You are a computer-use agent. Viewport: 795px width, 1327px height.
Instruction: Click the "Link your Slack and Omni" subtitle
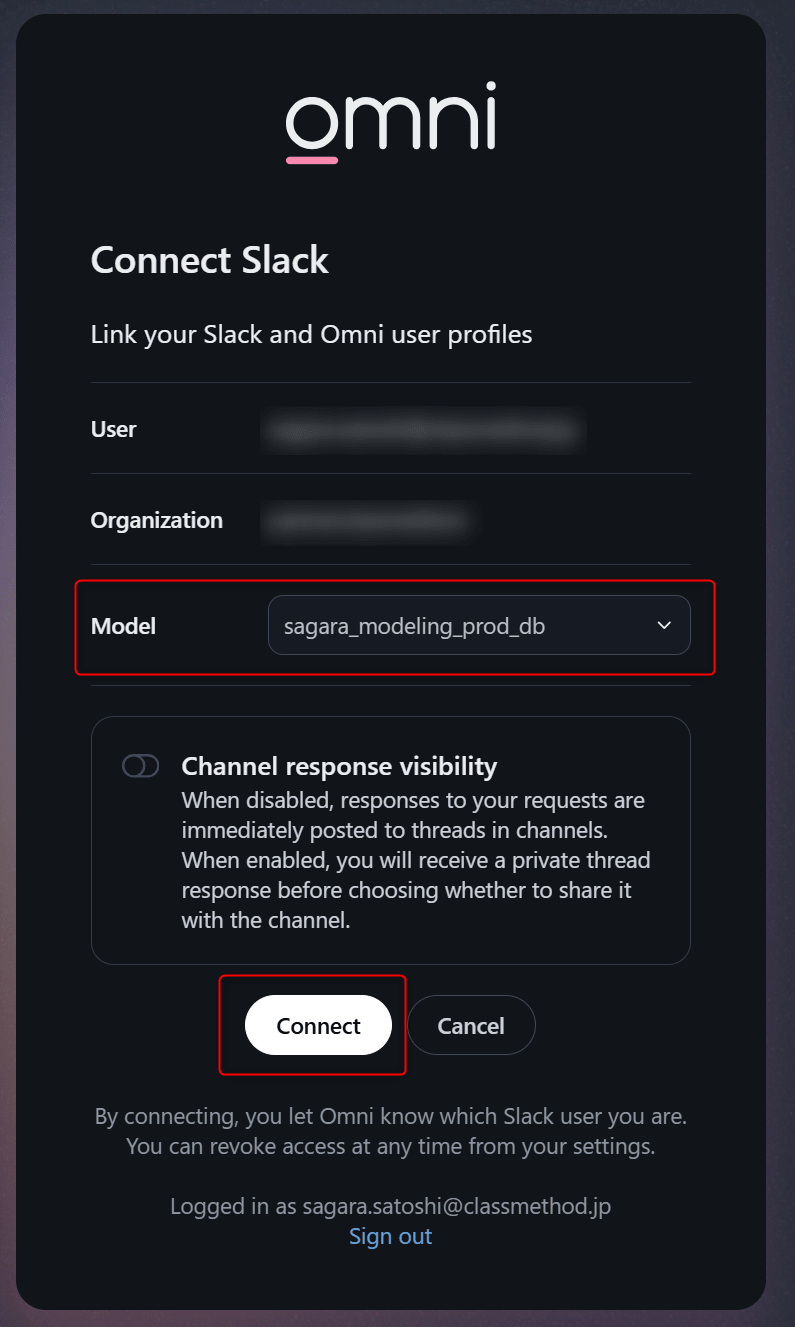311,334
